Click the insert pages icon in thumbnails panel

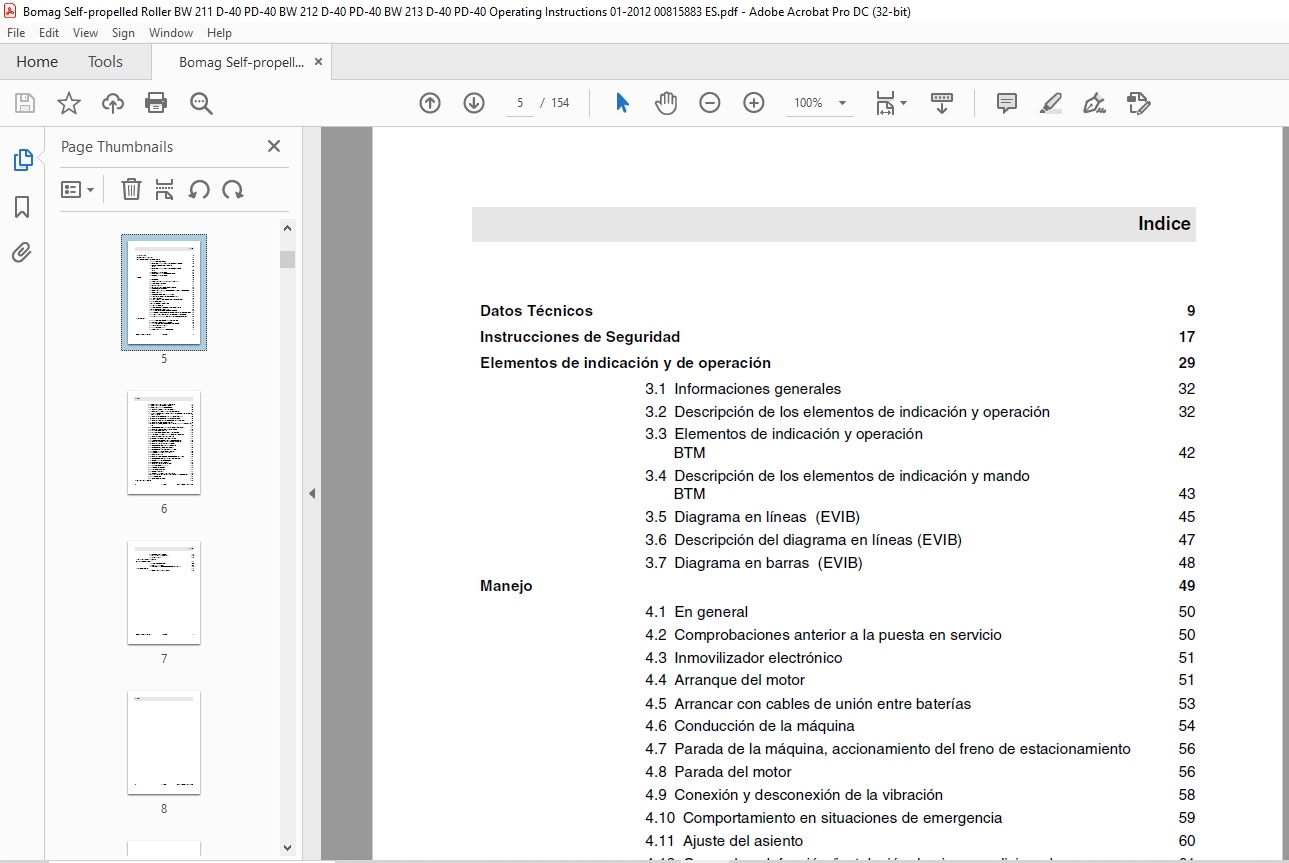point(165,189)
